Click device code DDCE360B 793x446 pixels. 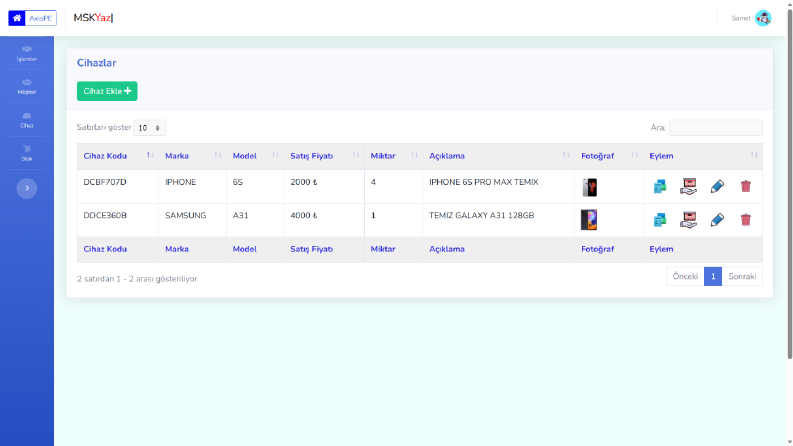(x=105, y=215)
